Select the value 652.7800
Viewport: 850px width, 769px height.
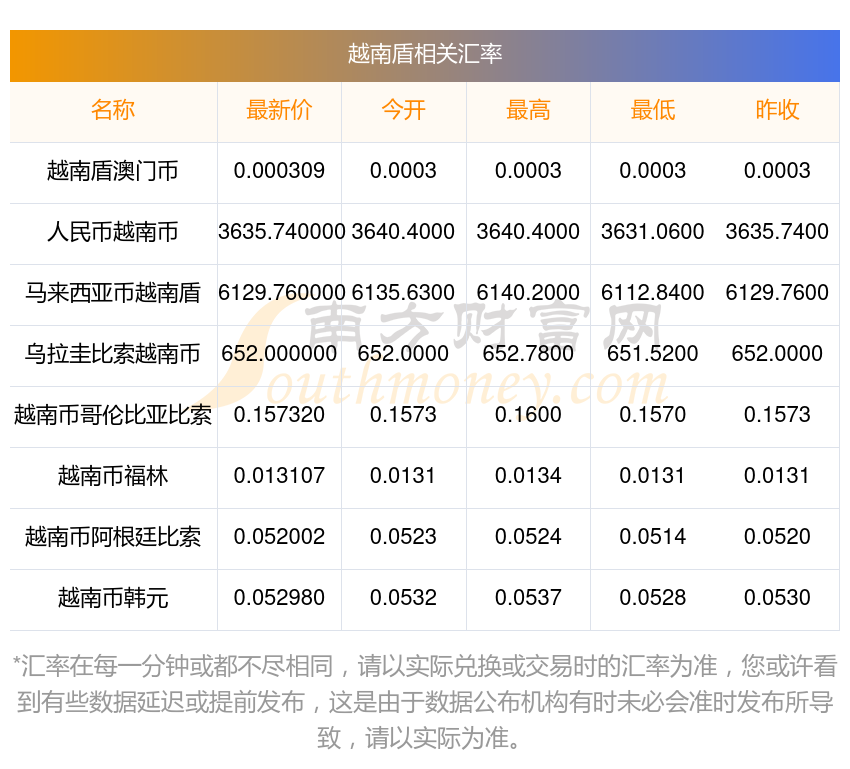point(528,353)
